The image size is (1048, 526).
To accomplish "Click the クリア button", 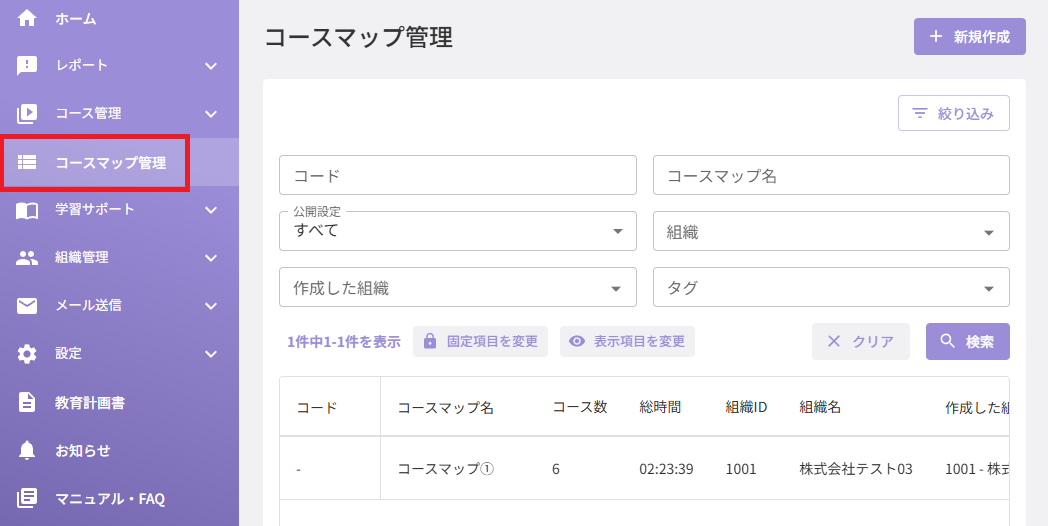I will (x=861, y=342).
